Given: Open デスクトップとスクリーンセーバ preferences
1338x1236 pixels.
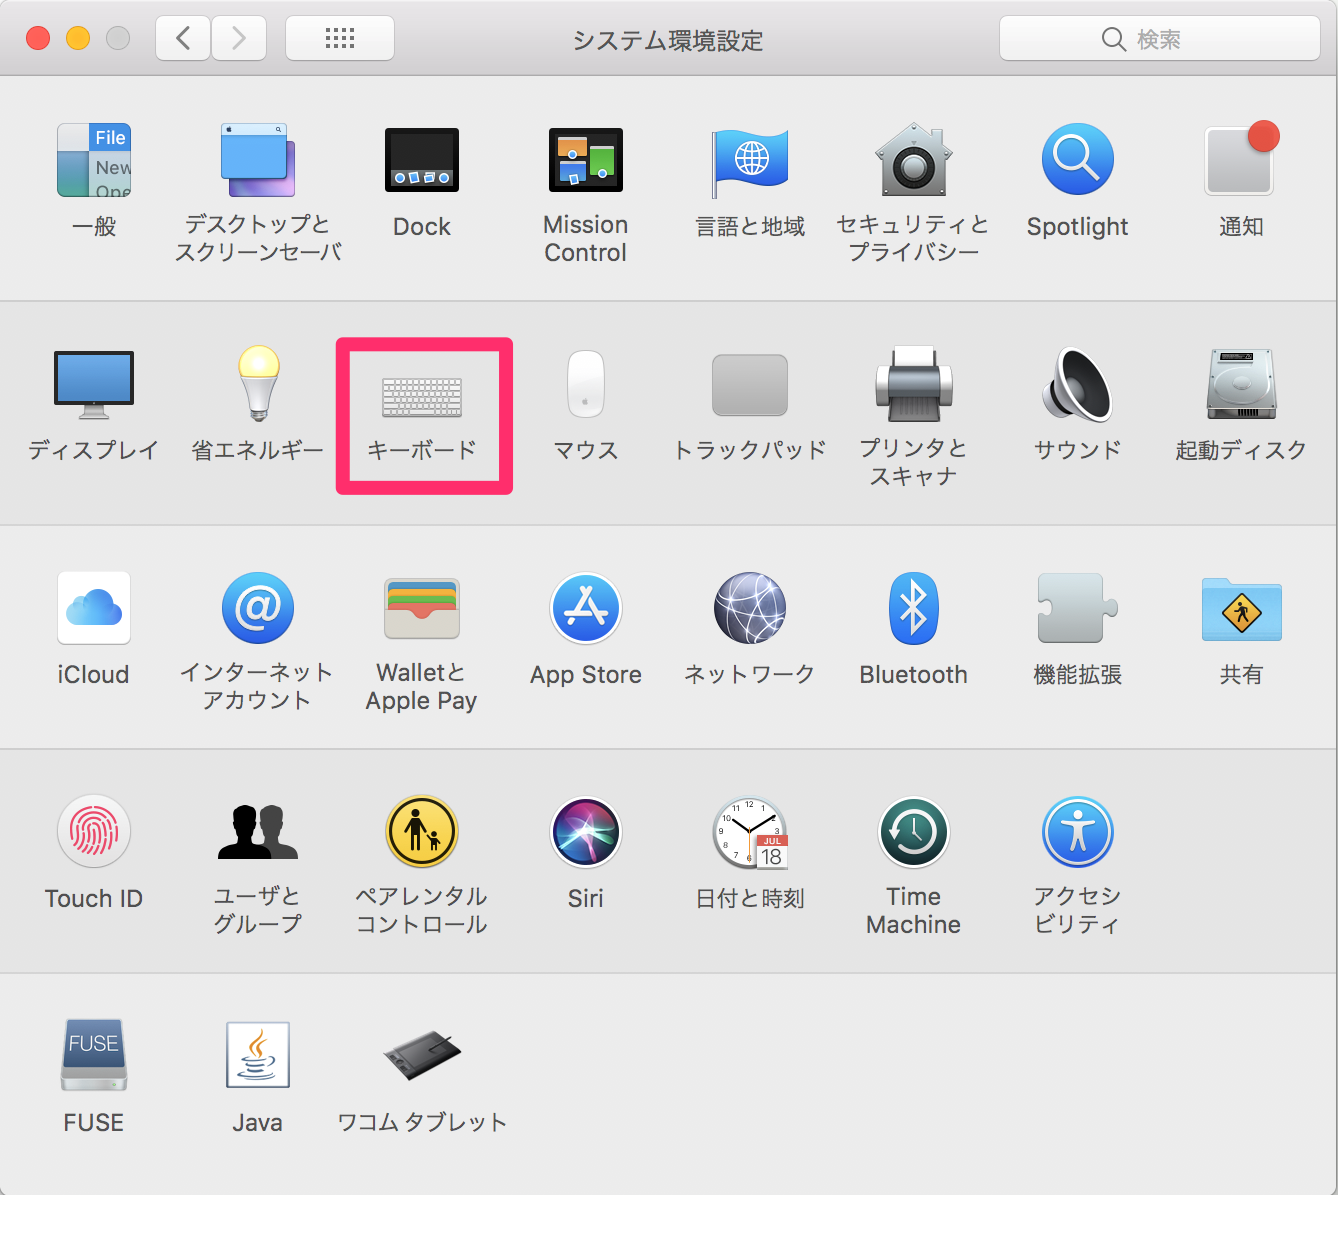Looking at the screenshot, I should [258, 160].
